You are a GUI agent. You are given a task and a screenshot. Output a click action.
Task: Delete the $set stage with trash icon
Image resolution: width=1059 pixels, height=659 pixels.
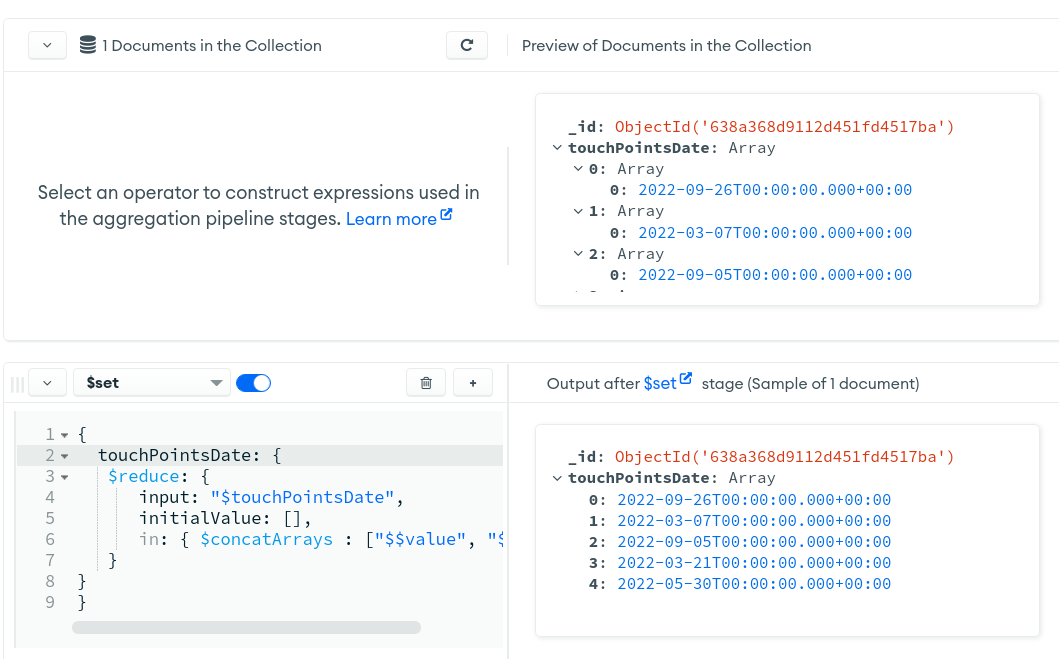click(426, 383)
